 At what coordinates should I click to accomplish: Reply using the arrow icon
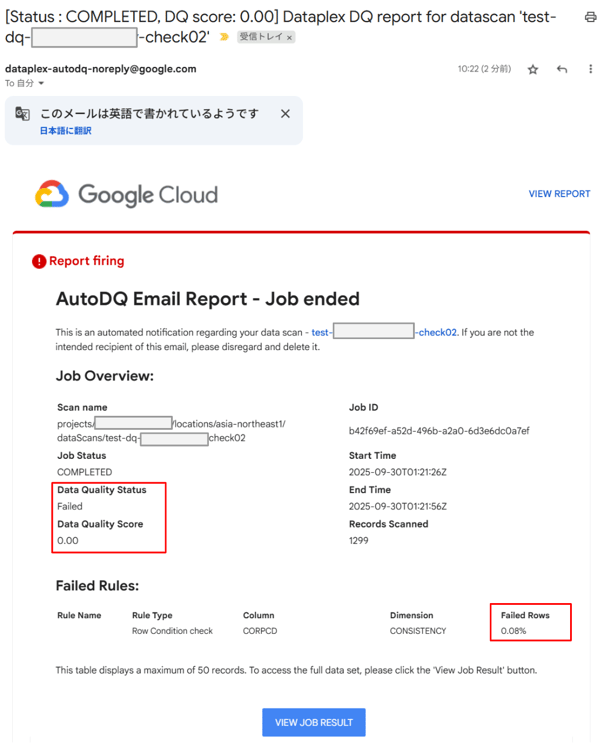click(x=562, y=69)
